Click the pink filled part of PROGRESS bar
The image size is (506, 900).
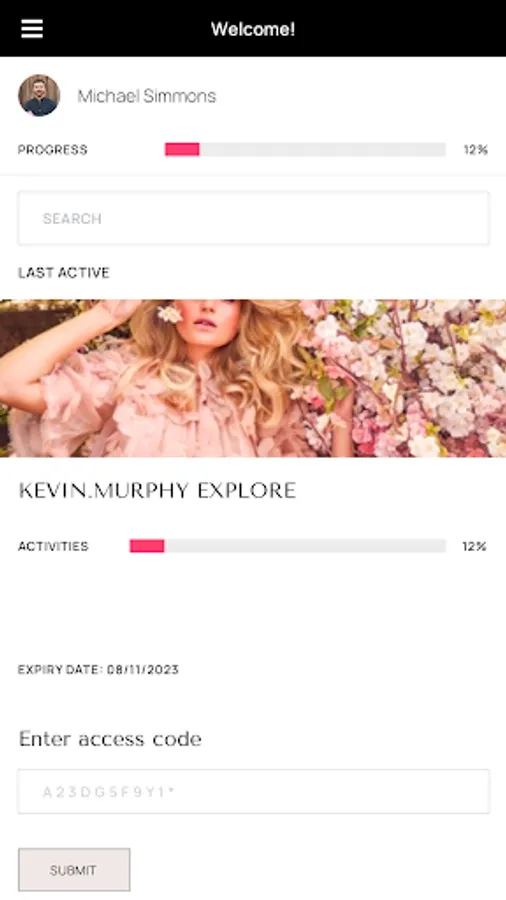(182, 149)
